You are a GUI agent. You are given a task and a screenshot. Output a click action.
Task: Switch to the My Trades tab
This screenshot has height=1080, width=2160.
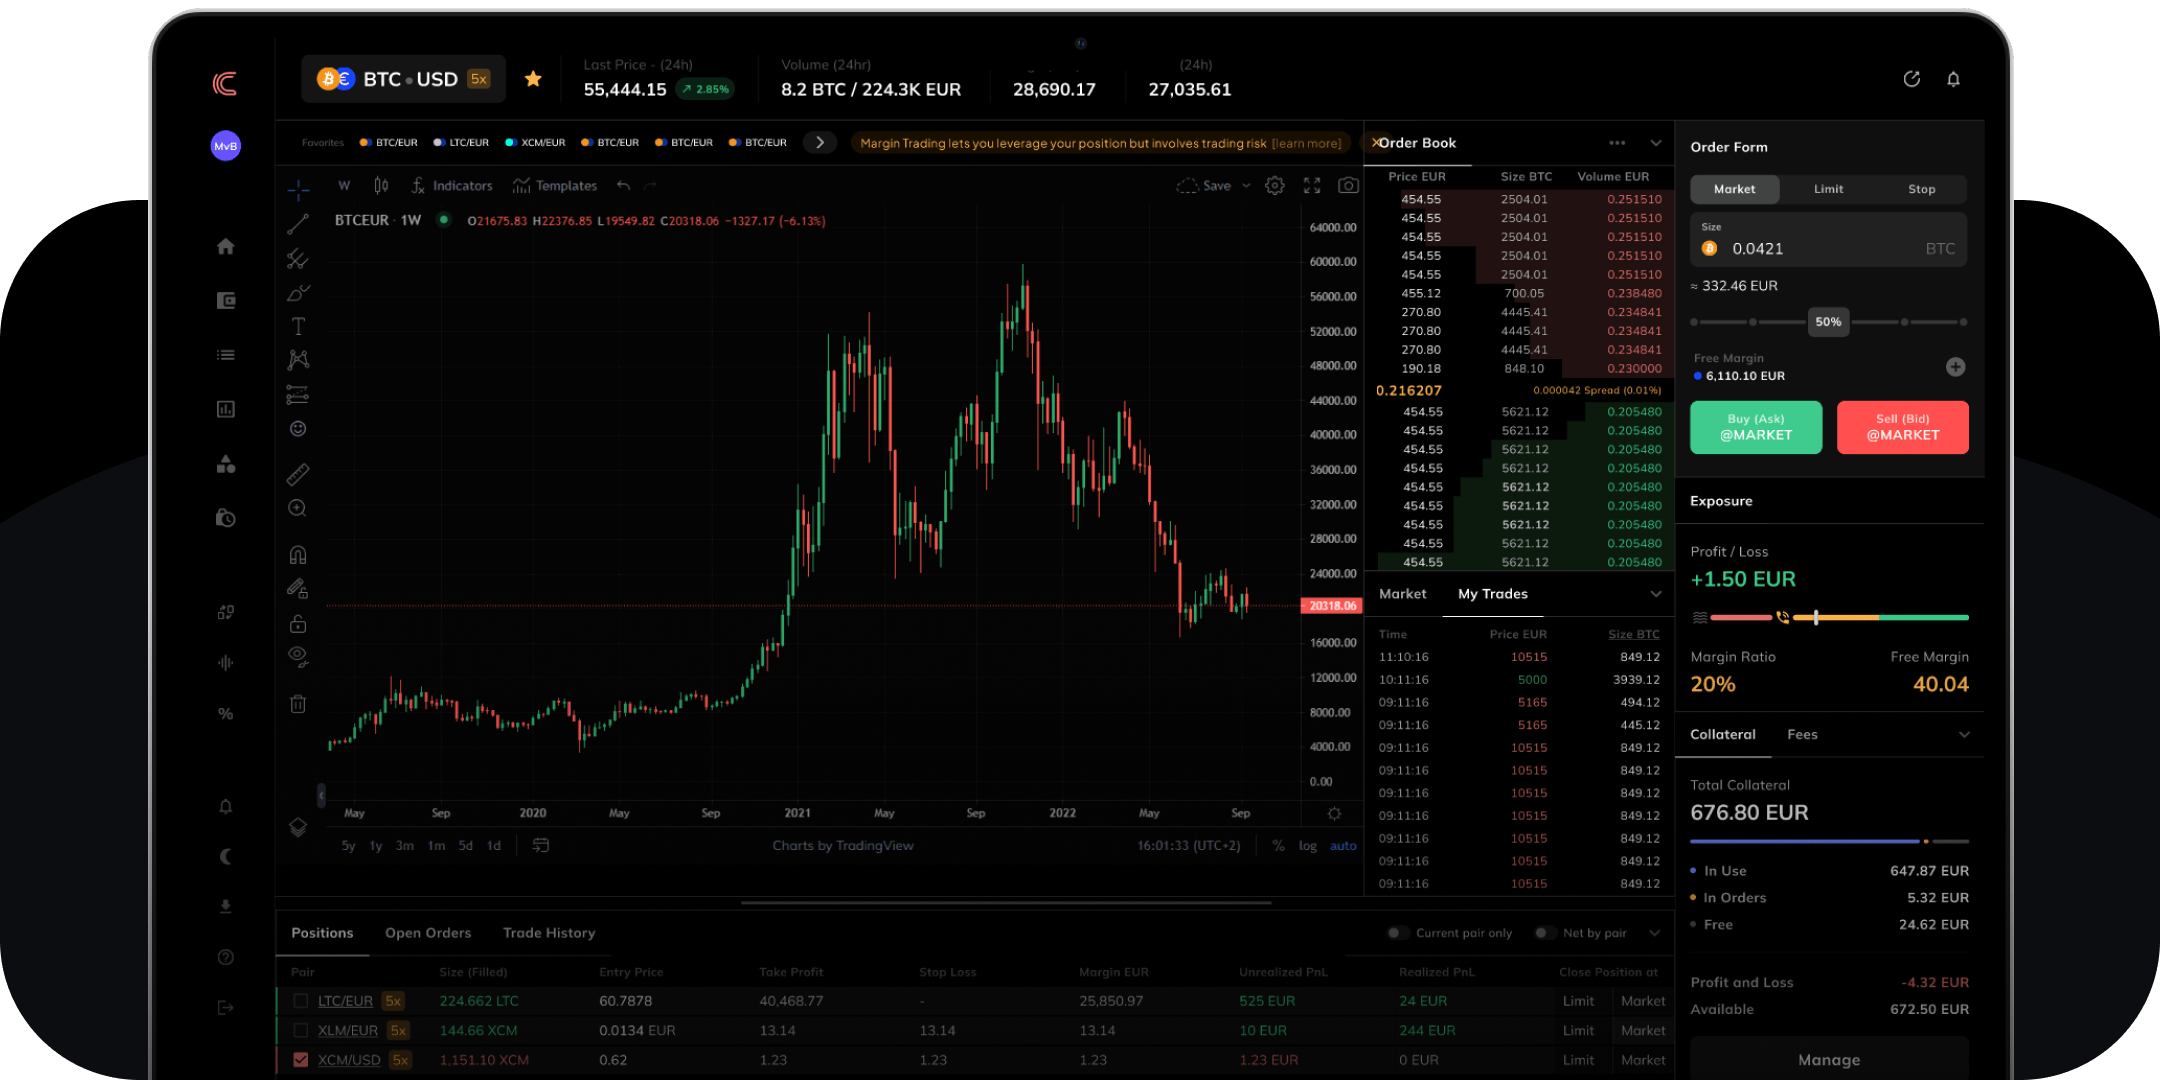point(1492,593)
